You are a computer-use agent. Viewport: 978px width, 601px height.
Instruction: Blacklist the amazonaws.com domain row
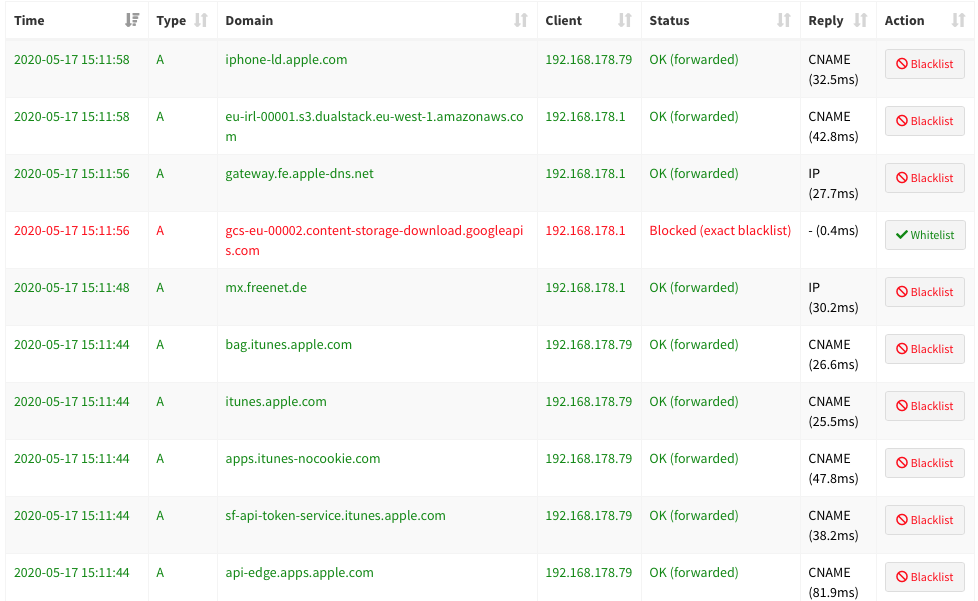click(925, 121)
